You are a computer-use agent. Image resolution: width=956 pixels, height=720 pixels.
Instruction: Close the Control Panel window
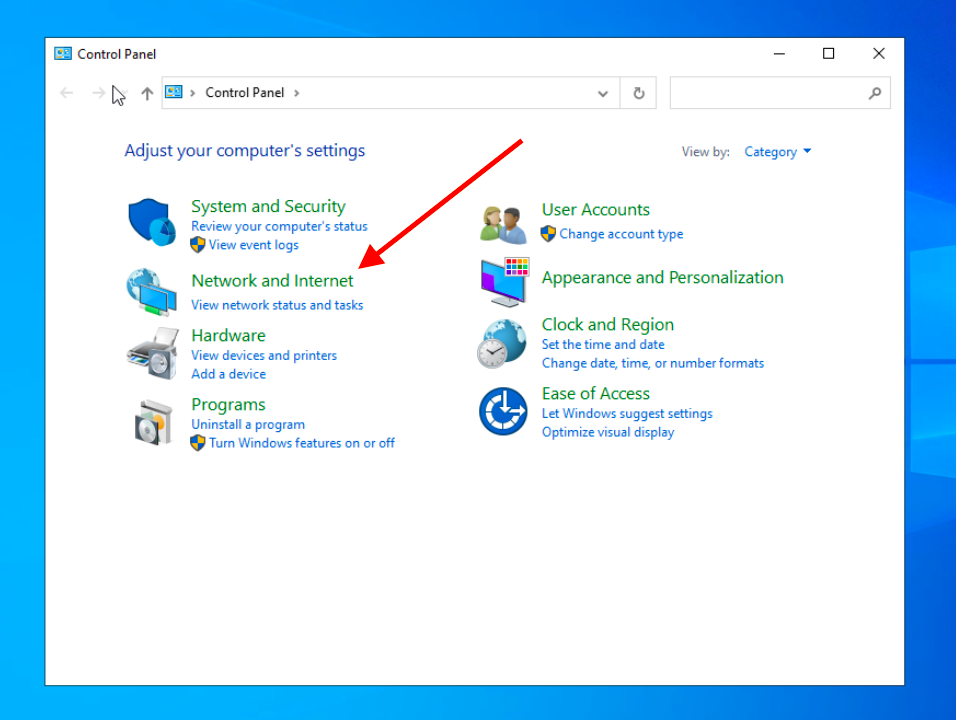click(879, 54)
